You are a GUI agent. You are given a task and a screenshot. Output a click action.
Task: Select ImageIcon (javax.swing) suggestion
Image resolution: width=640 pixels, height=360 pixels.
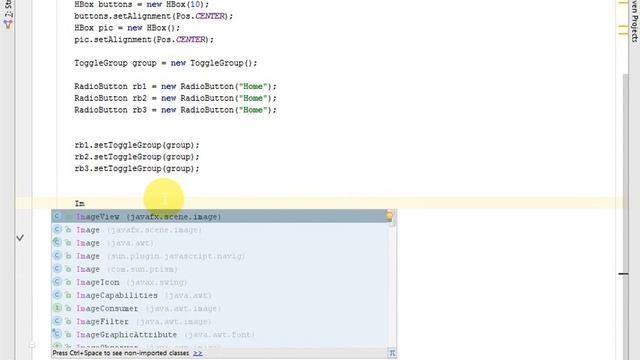pyautogui.click(x=220, y=282)
